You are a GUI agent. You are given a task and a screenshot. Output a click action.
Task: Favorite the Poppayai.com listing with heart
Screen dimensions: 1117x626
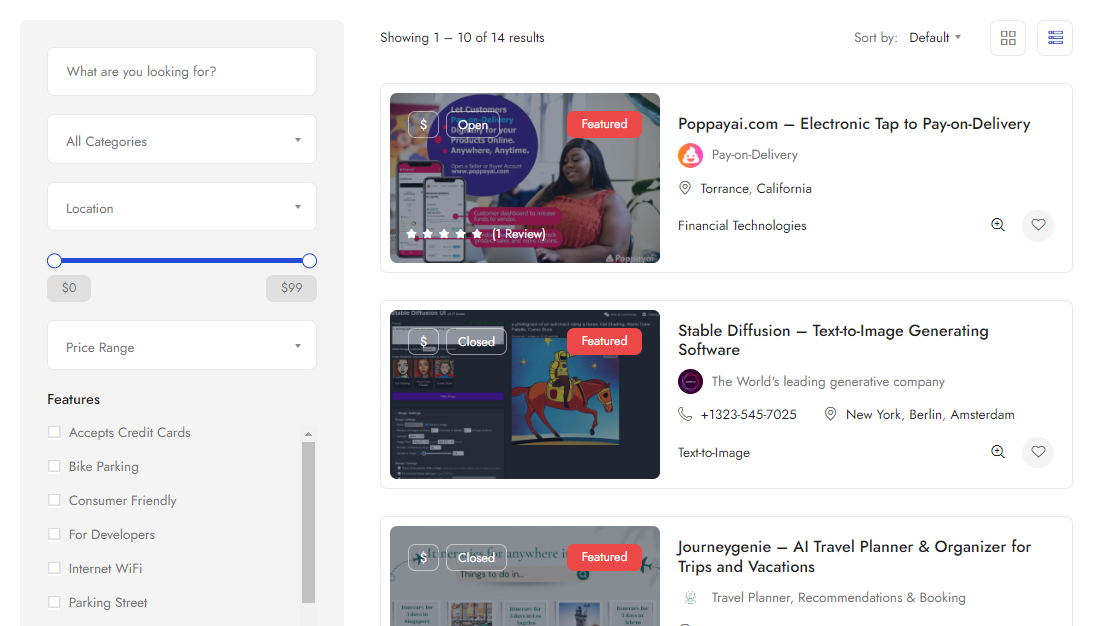coord(1038,225)
